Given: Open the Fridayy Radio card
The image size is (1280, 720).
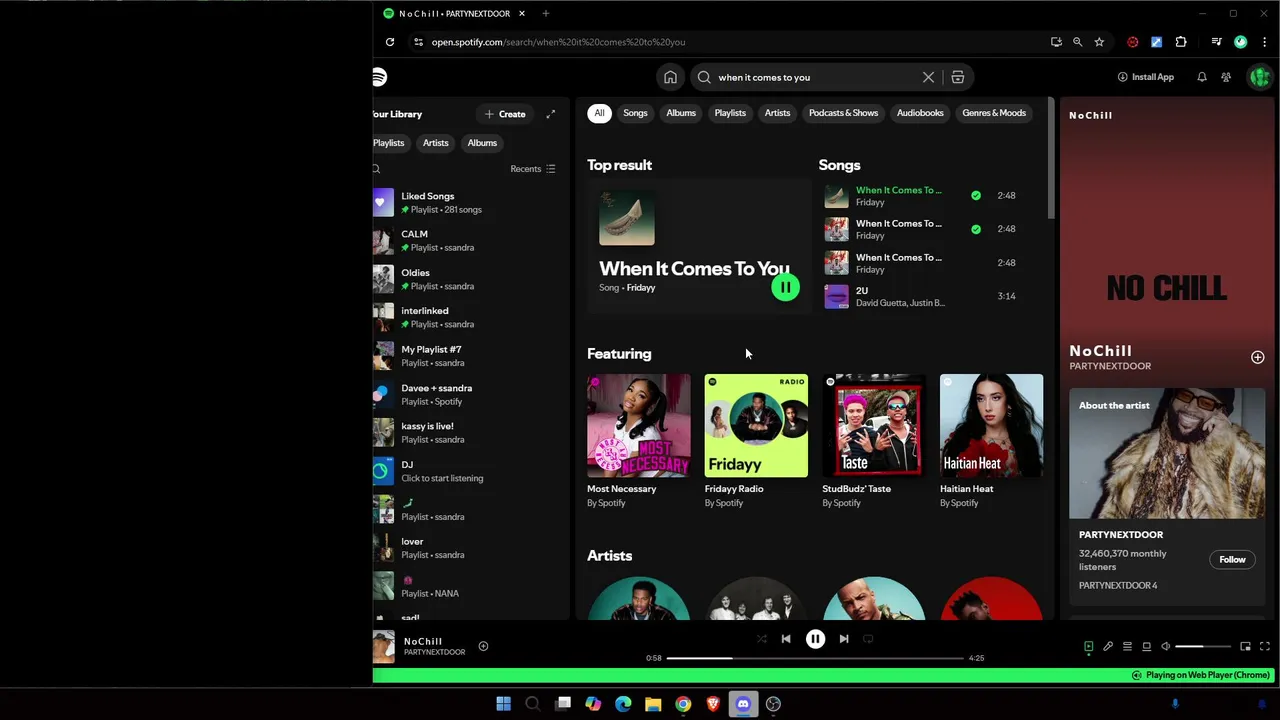Looking at the screenshot, I should (756, 441).
